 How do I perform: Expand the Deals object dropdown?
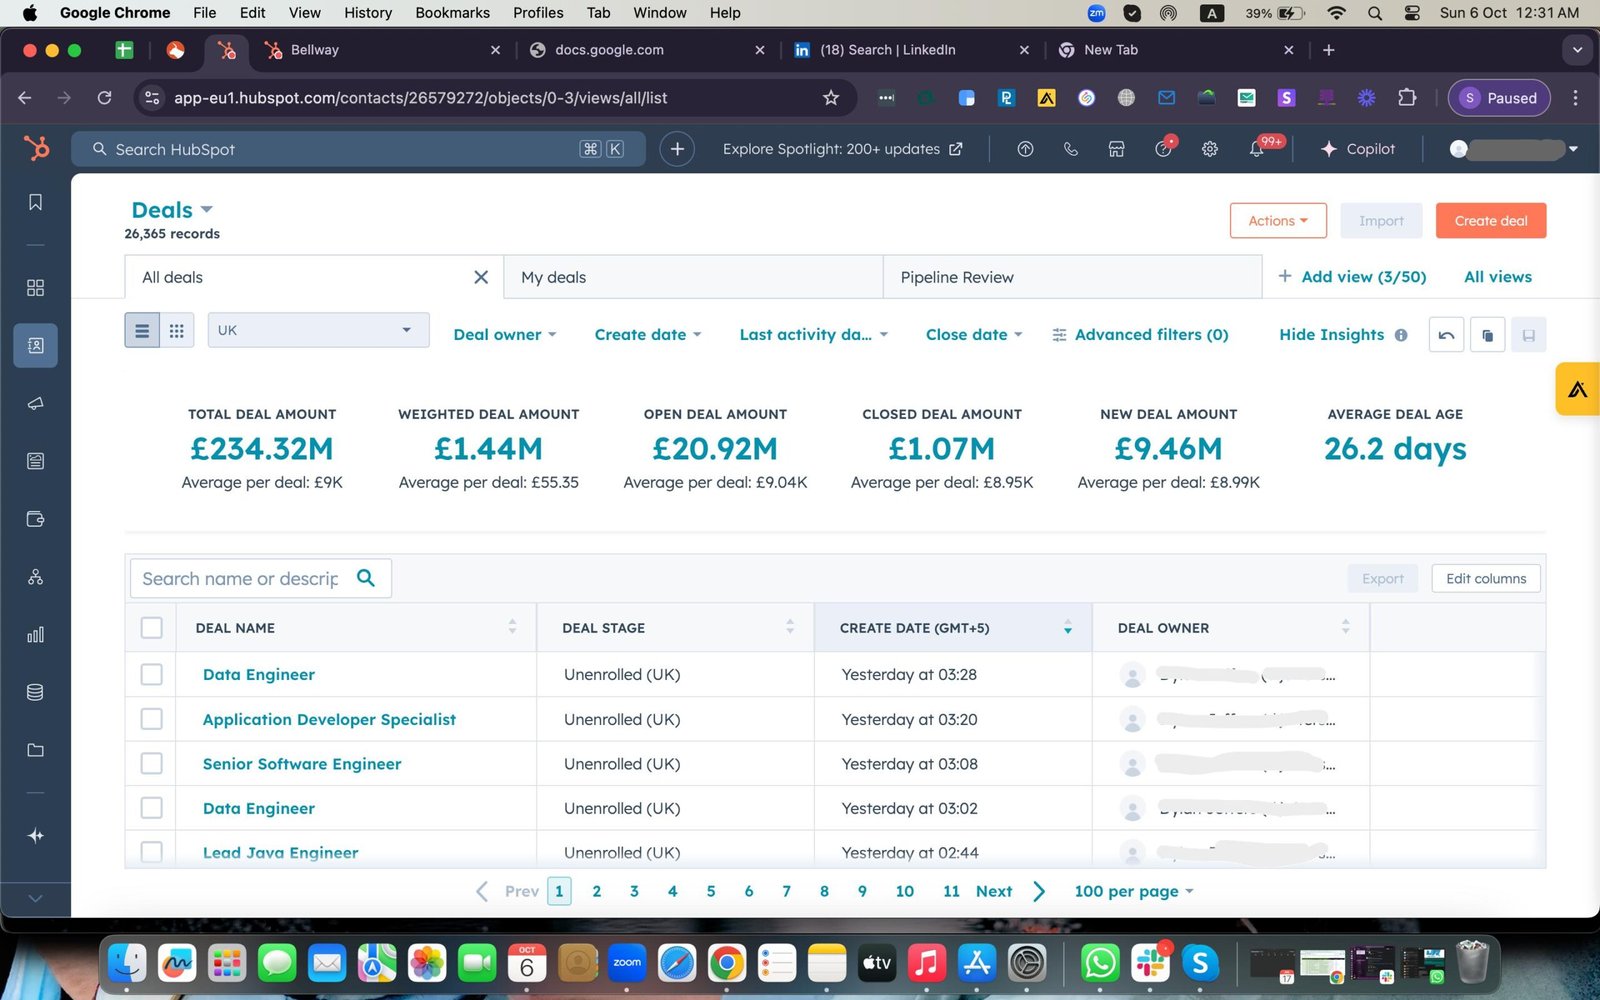pos(173,210)
